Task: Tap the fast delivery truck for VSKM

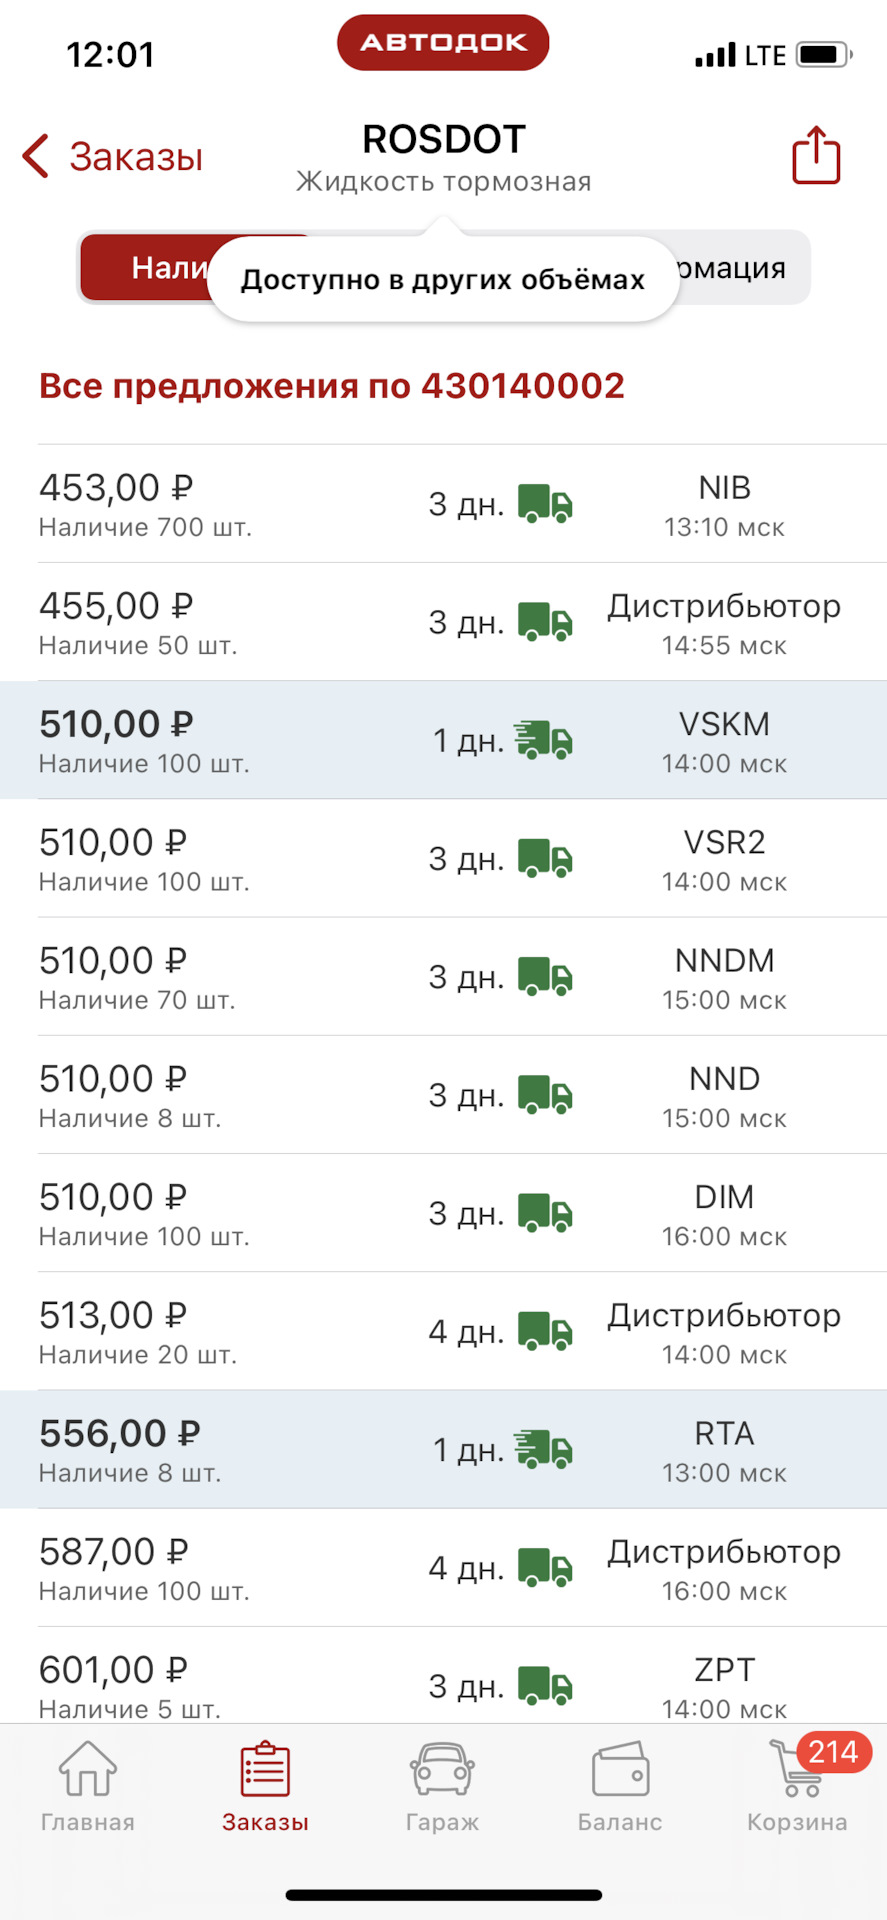Action: tap(544, 740)
